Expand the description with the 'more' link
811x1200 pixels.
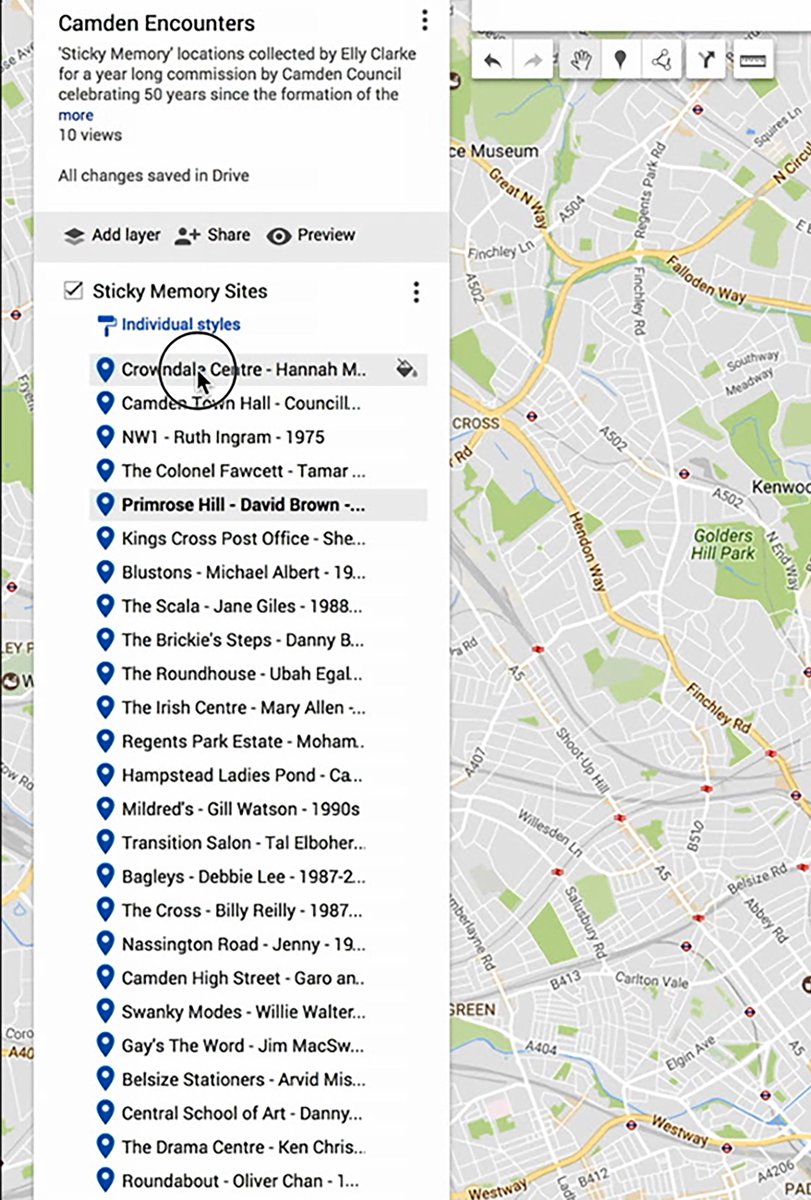coord(76,115)
